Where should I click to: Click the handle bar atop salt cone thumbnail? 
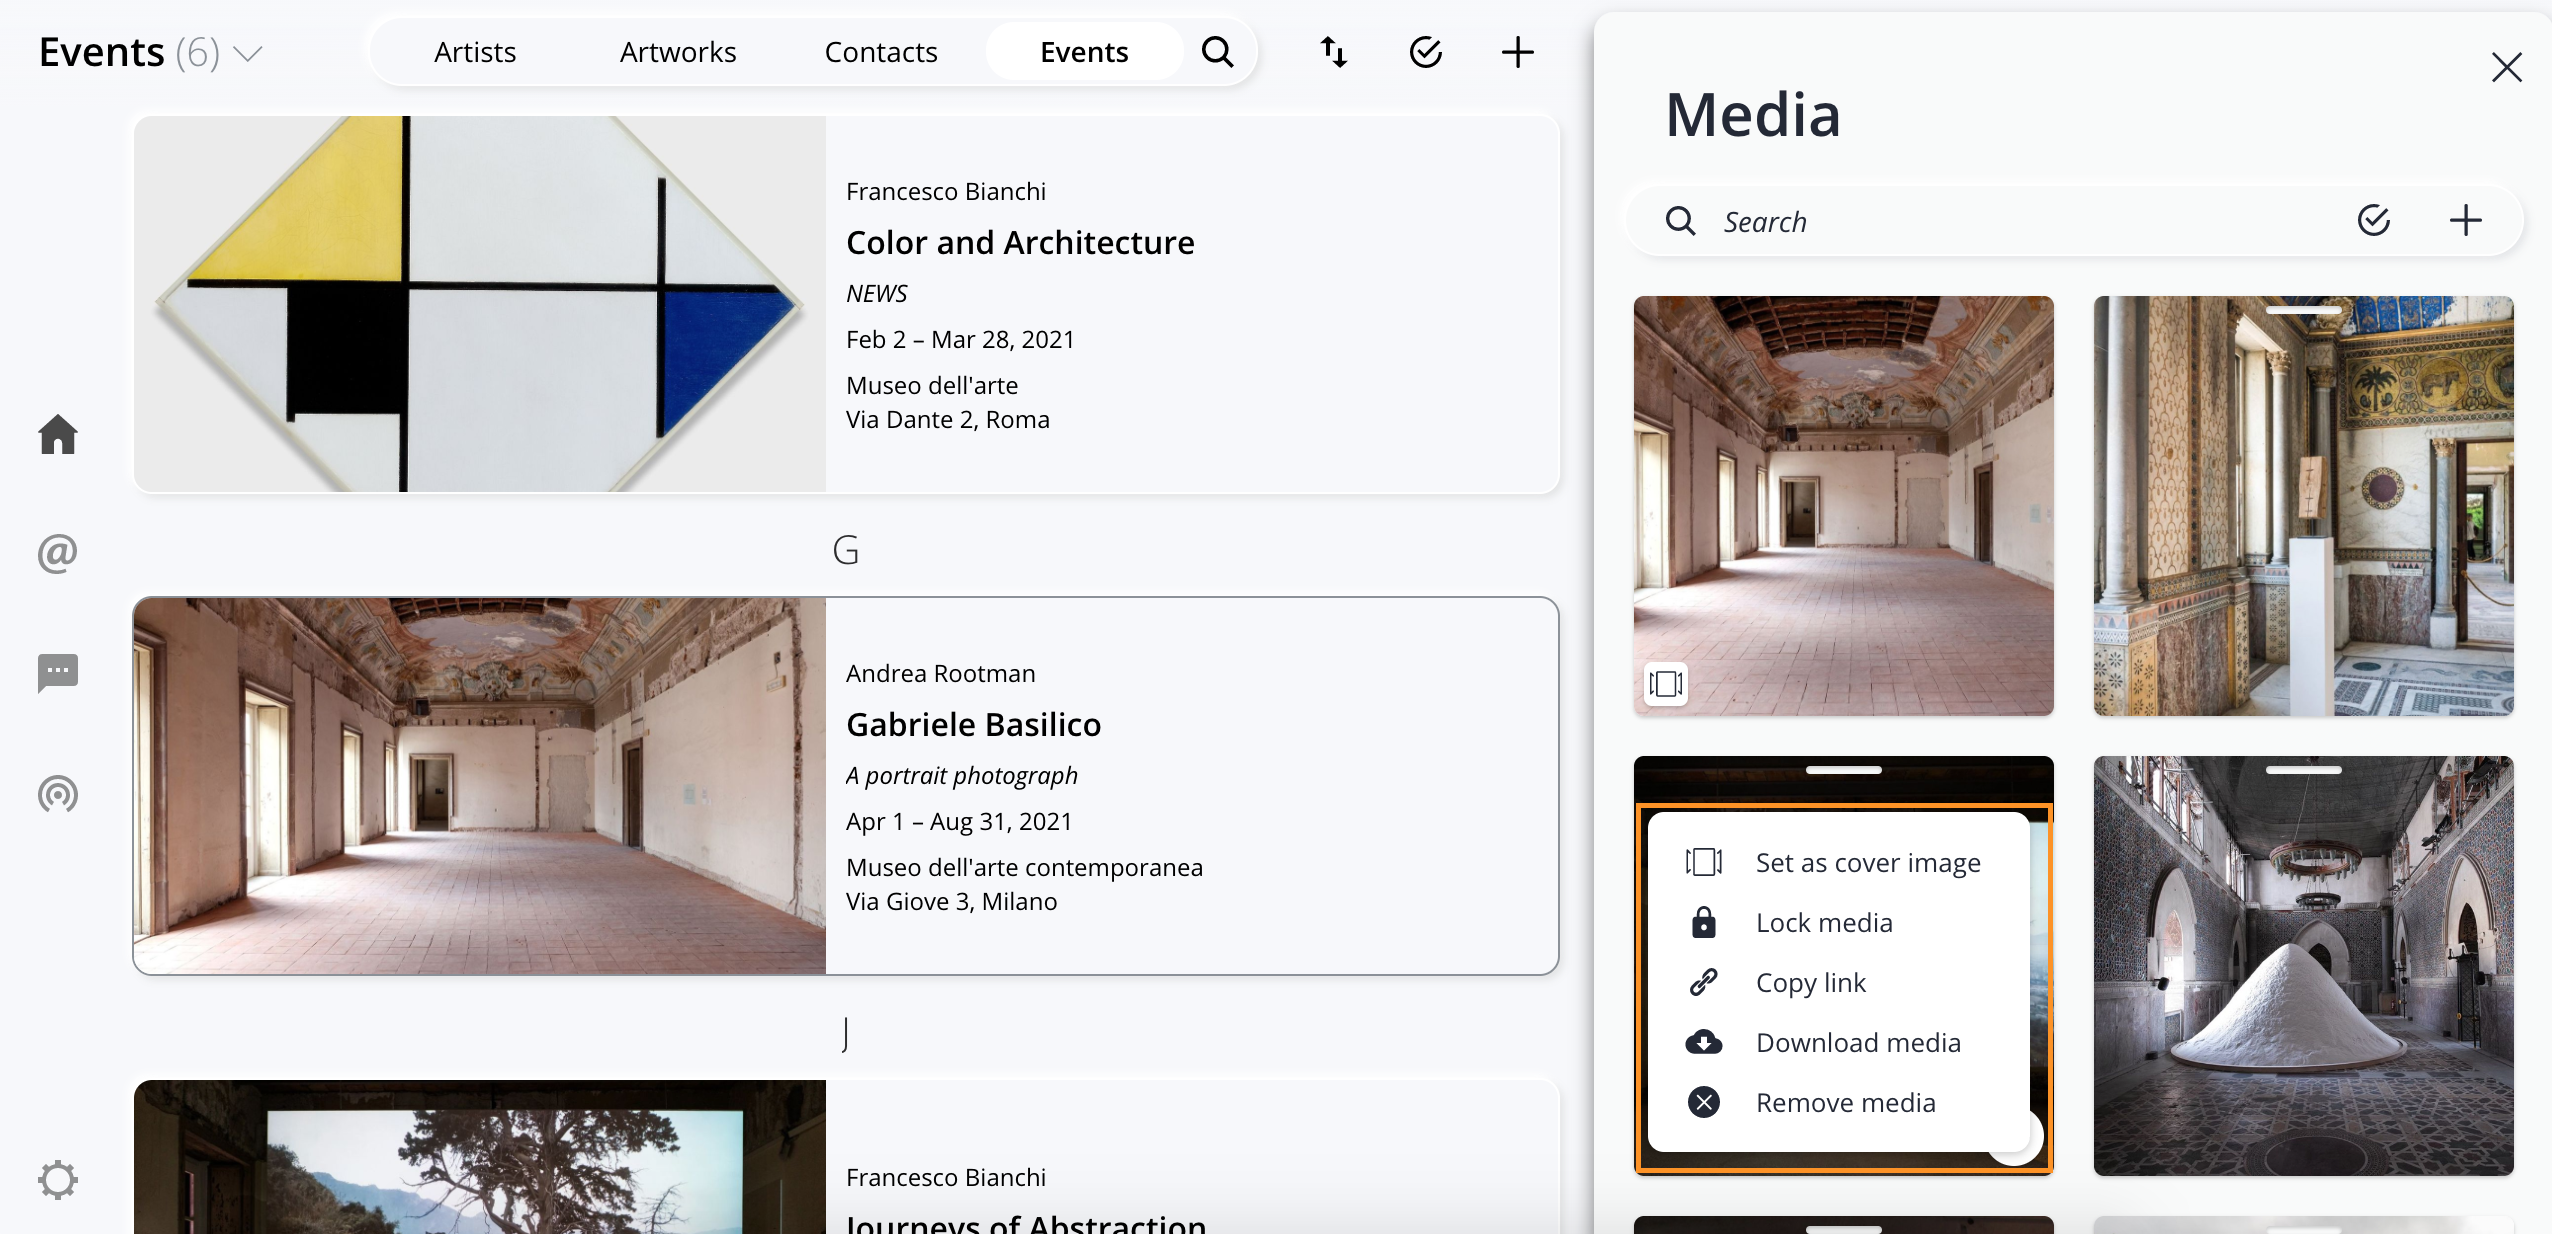tap(2304, 769)
